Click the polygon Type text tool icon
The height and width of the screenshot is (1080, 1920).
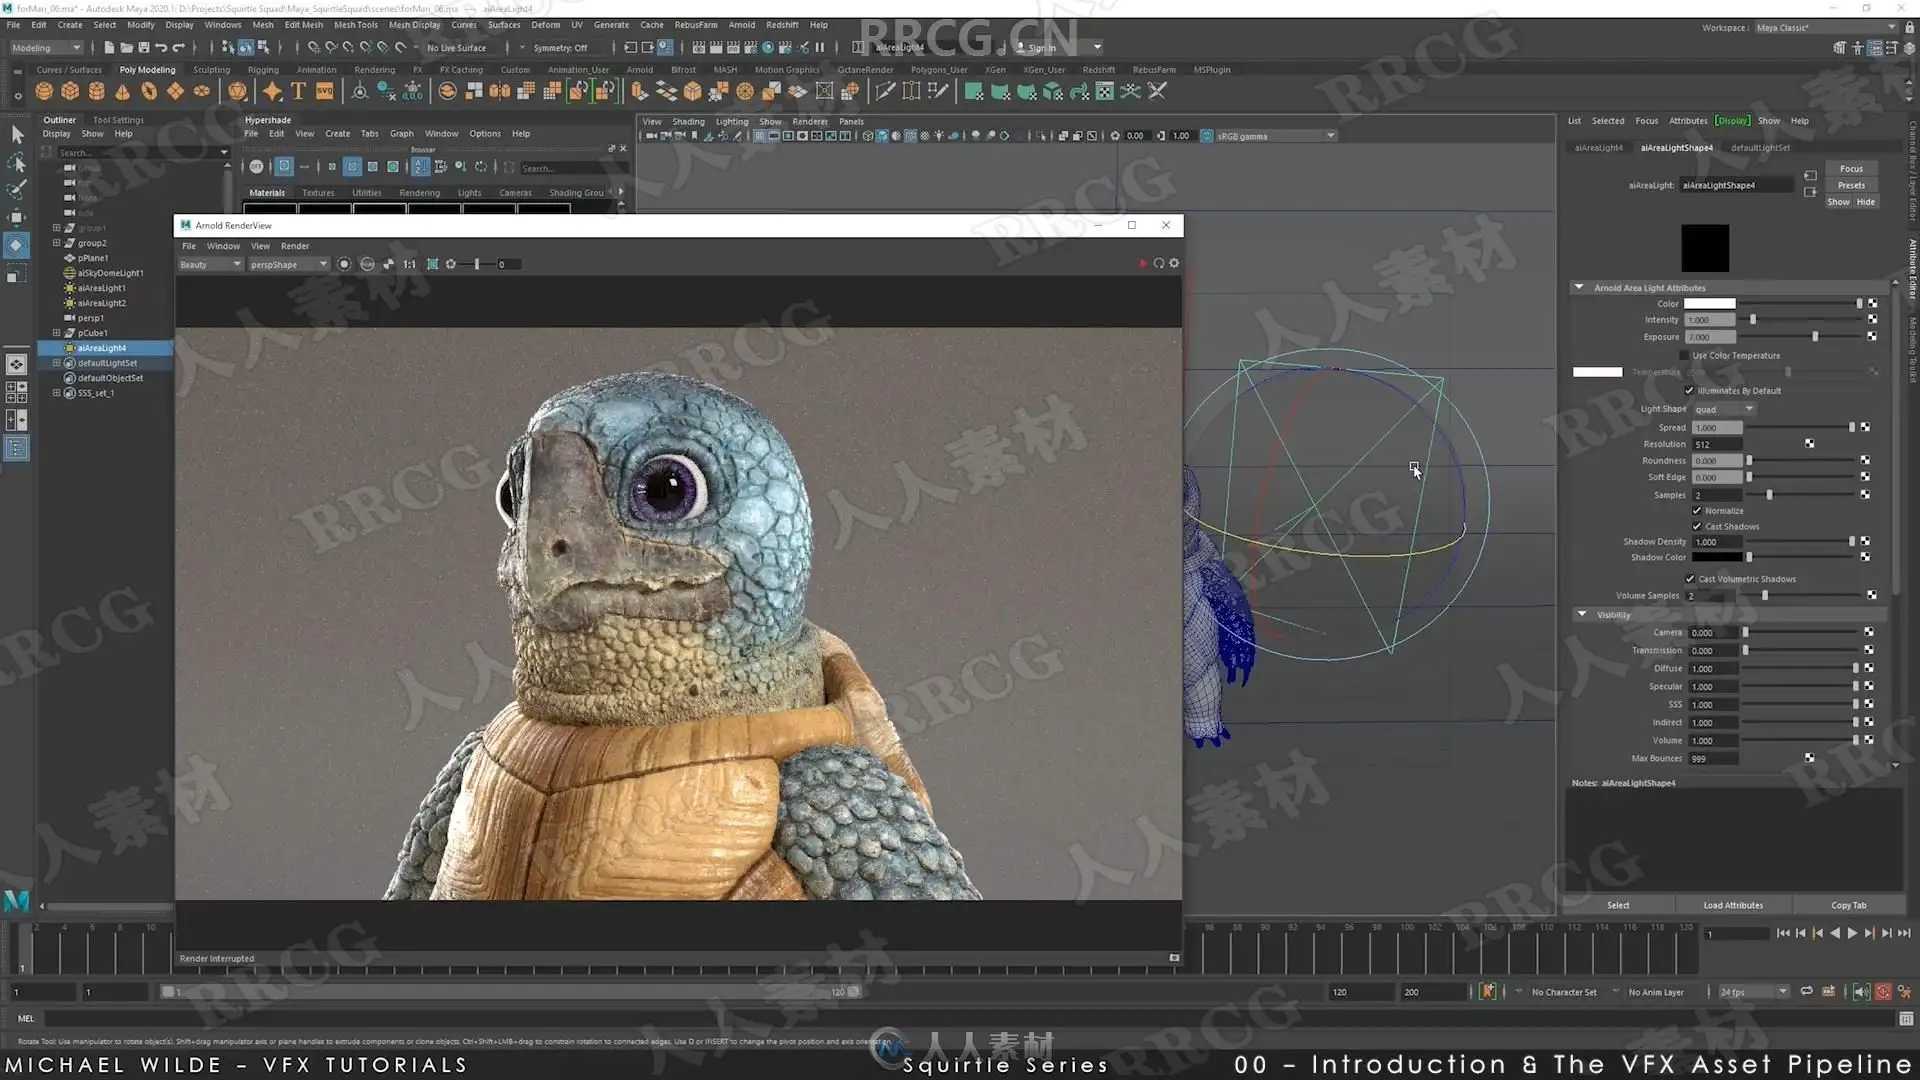(298, 92)
